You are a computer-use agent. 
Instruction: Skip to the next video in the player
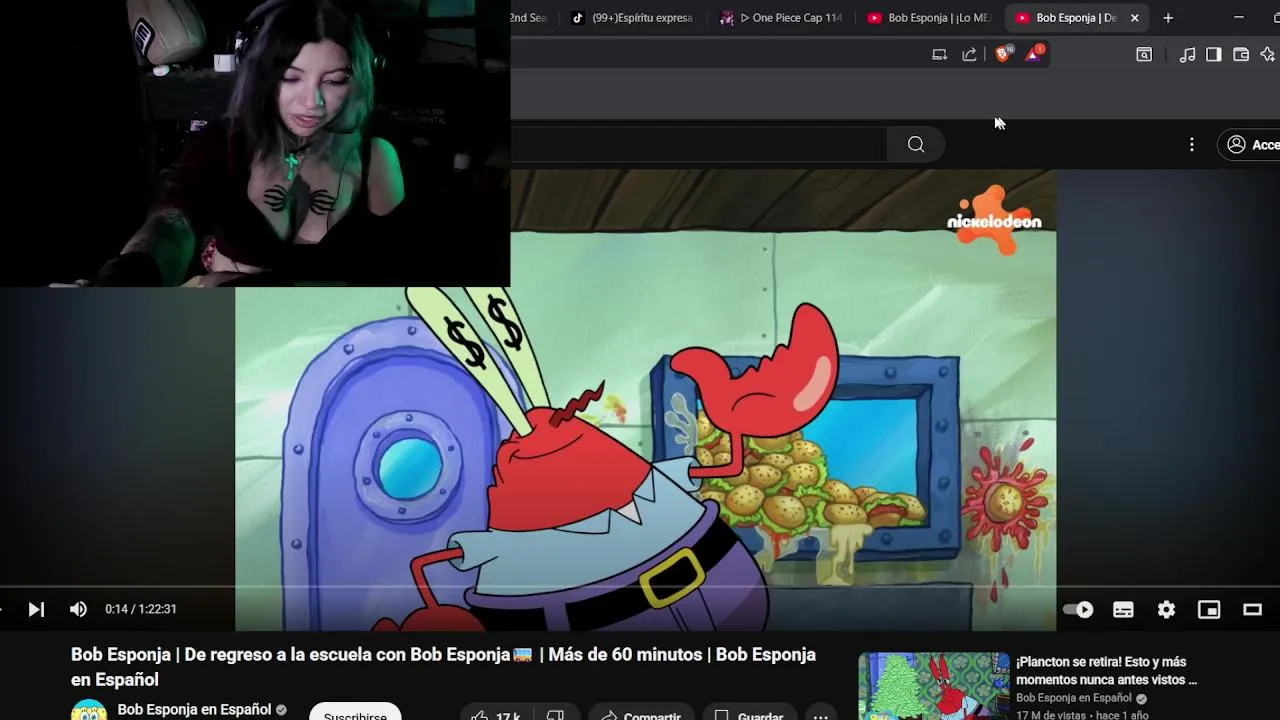(36, 609)
